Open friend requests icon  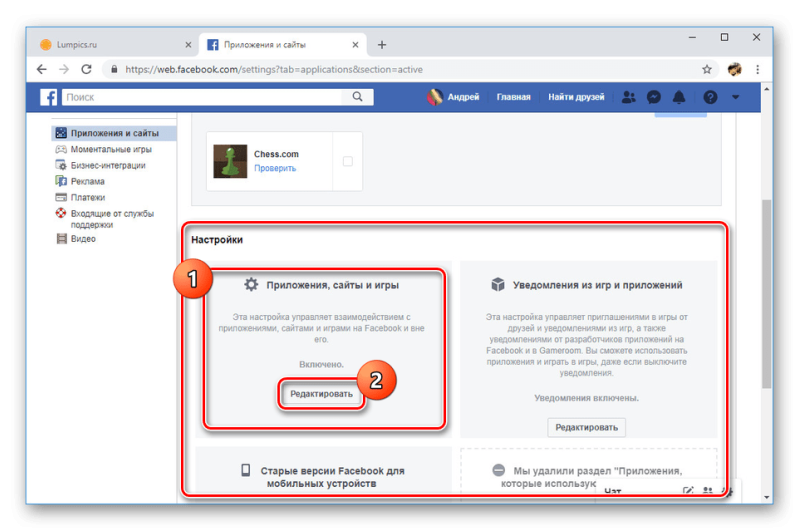coord(629,97)
